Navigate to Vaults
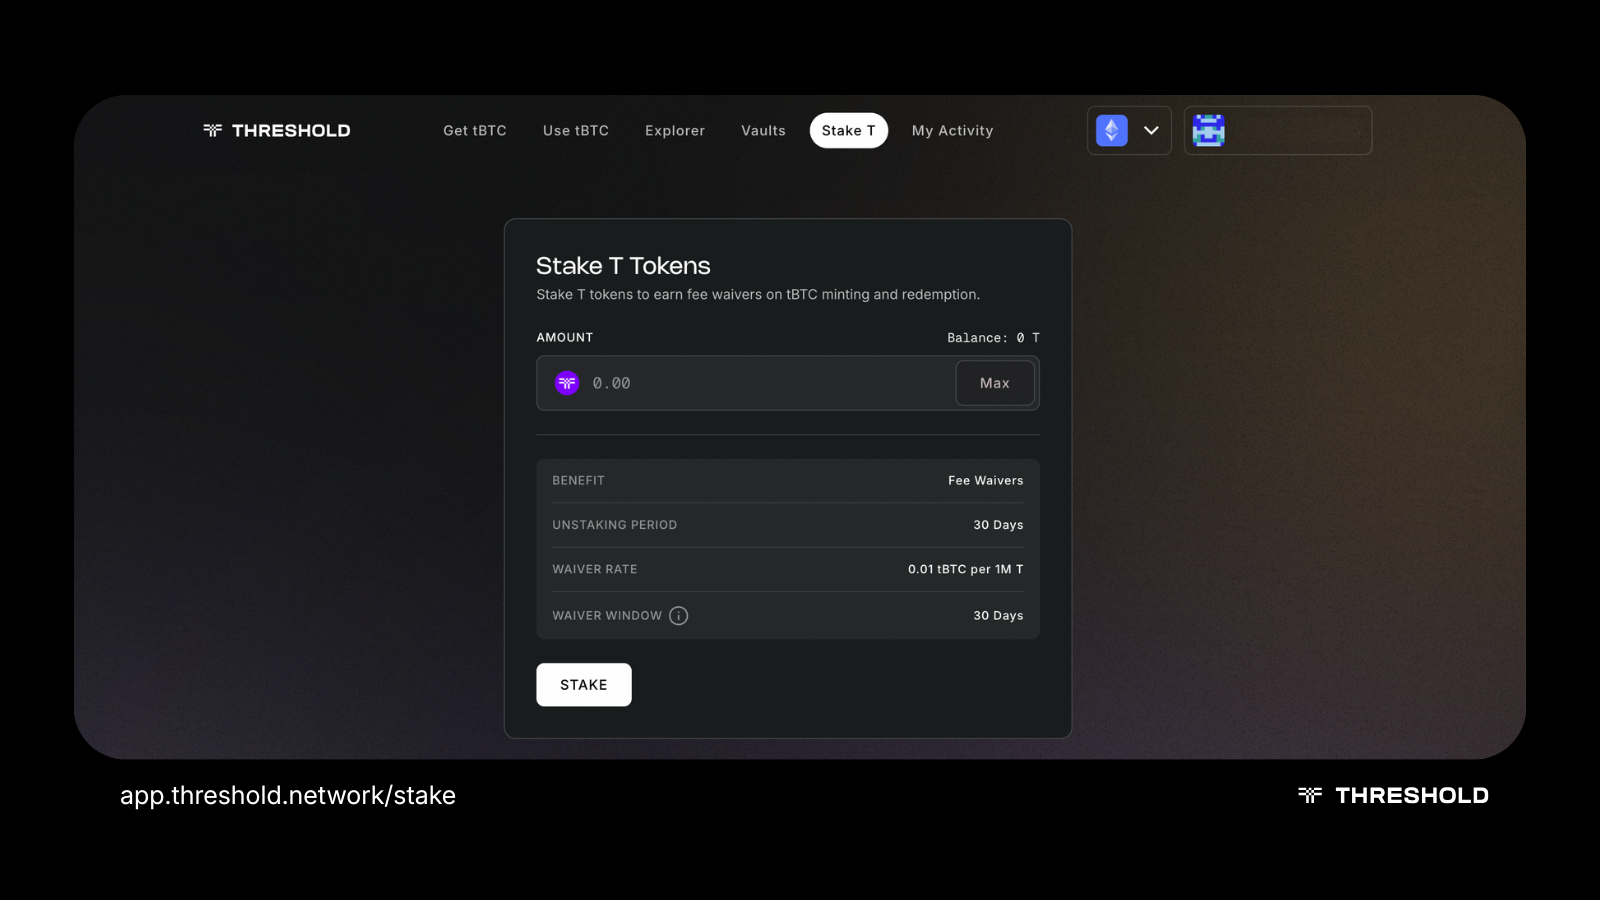Screen dimensions: 1600x900 click(762, 130)
